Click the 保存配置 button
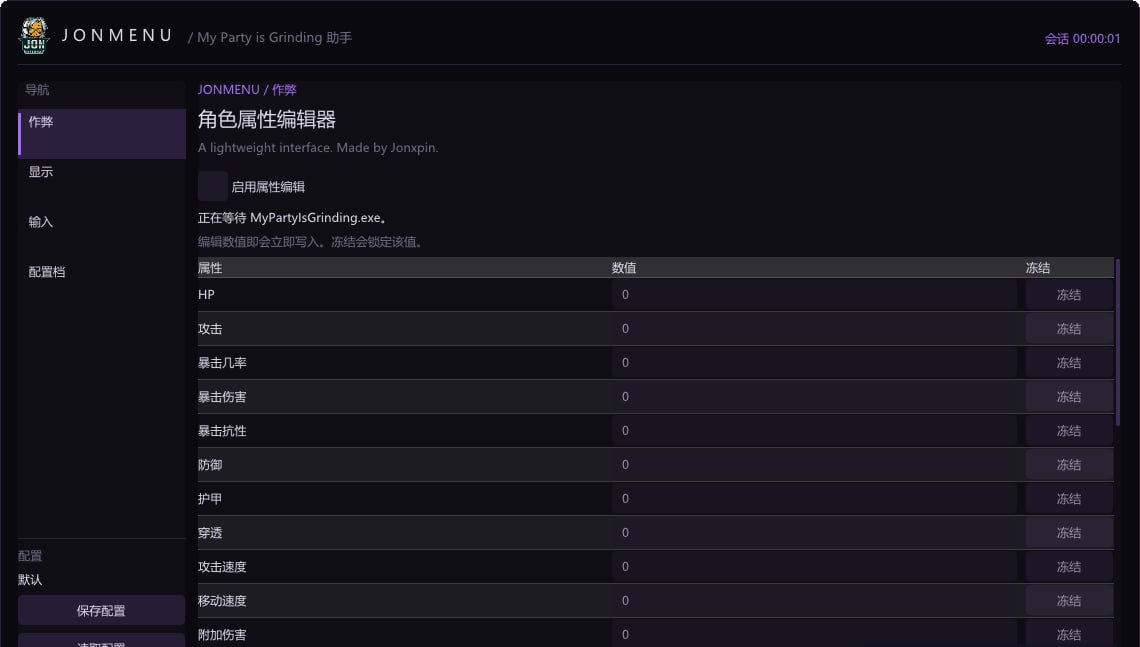 (x=102, y=611)
